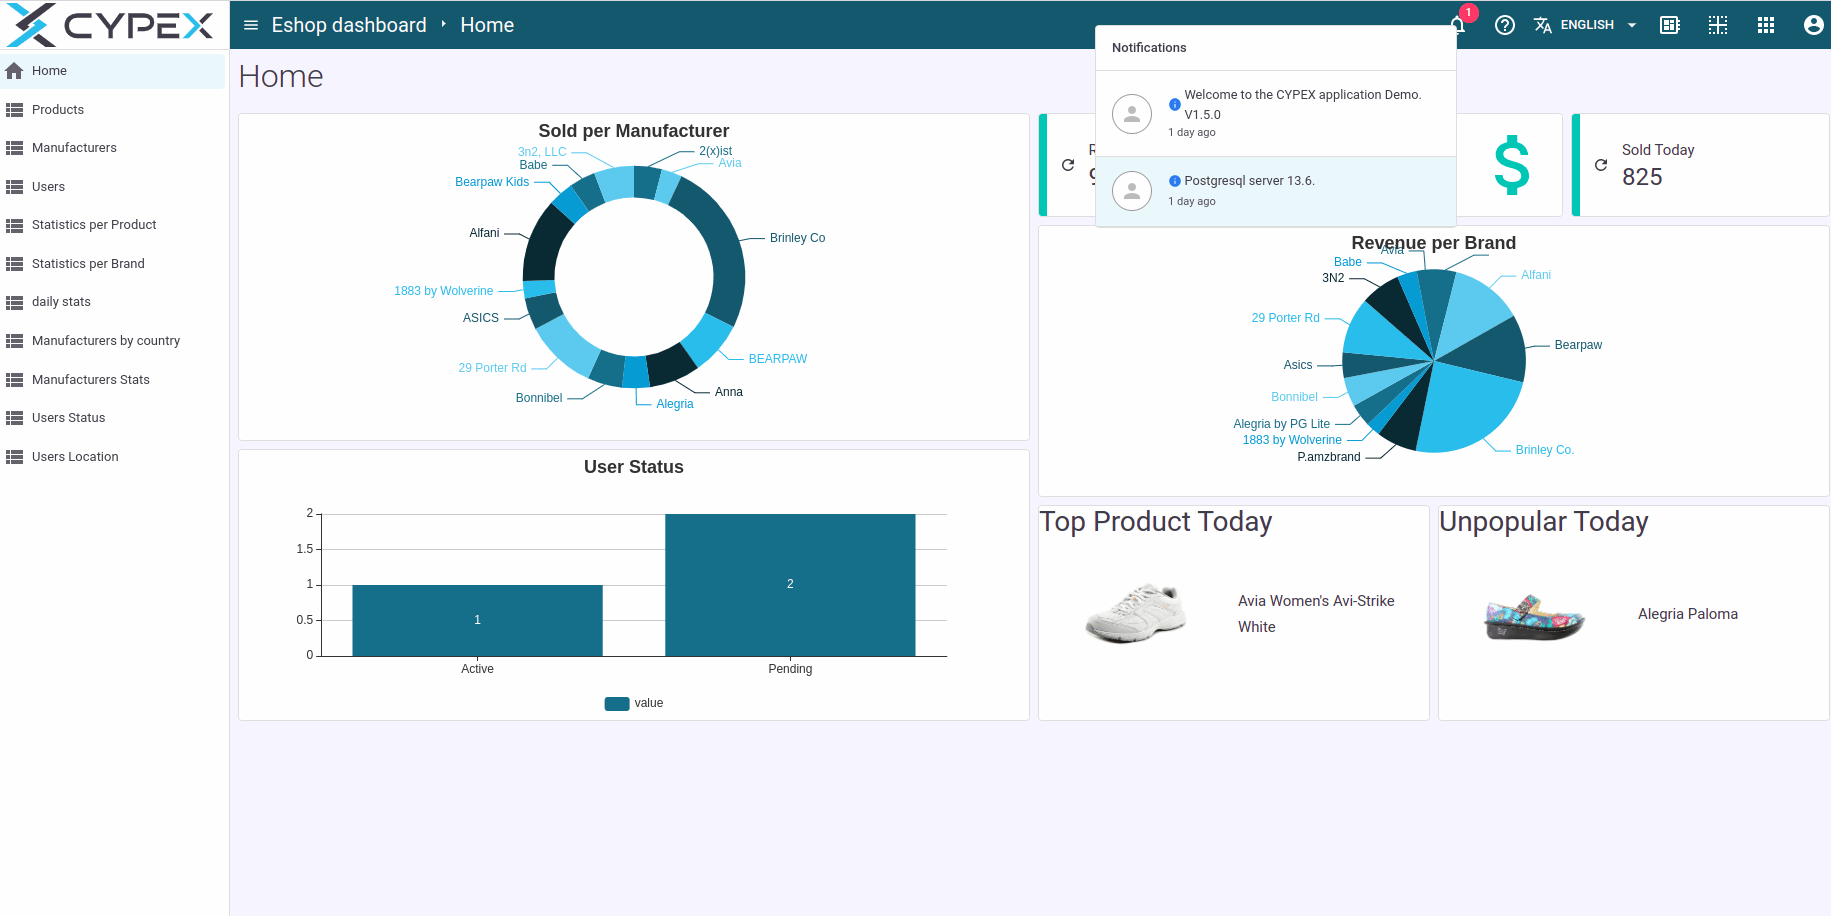Click the 29 Porter Rd label in Revenue pie
The width and height of the screenshot is (1831, 916).
point(1285,318)
